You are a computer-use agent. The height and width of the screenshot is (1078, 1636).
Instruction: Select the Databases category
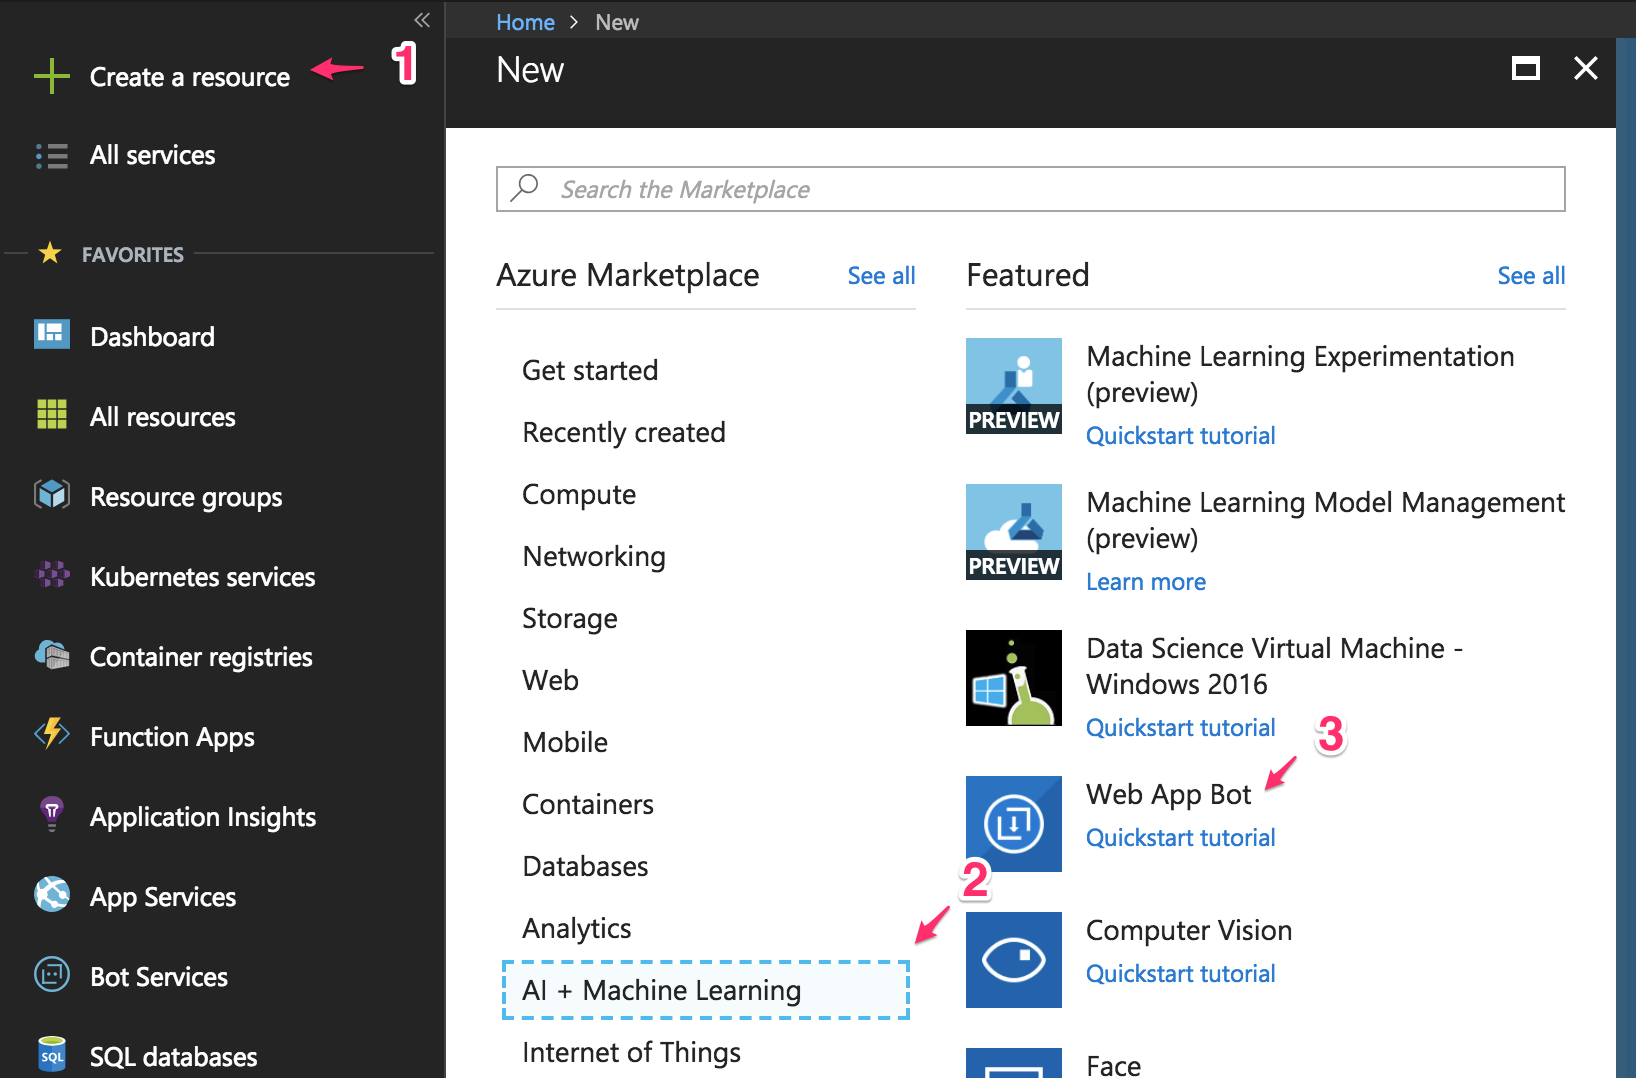coord(585,866)
